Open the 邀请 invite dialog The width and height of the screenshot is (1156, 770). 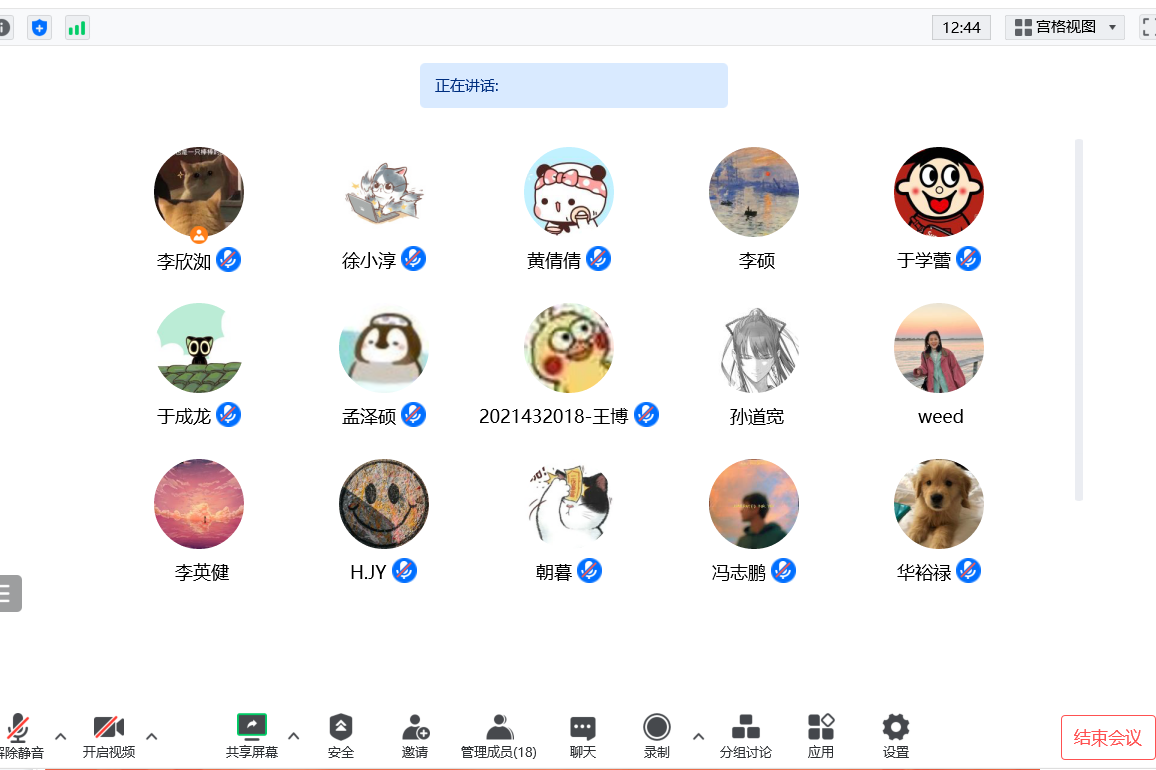point(415,736)
